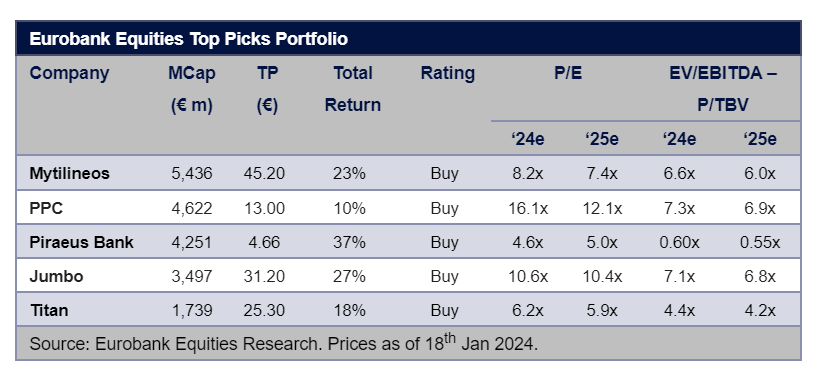This screenshot has height=382, width=824.
Task: Select the PPC company cell
Action: [x=46, y=208]
